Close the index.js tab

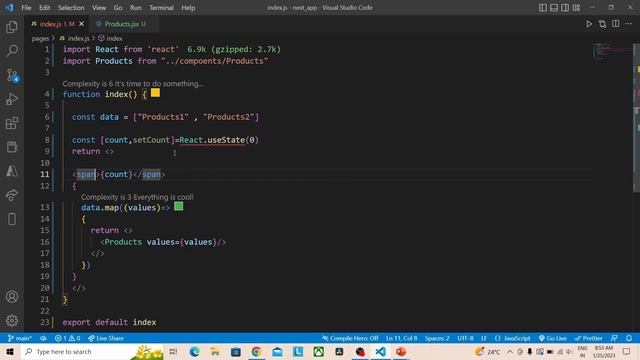coord(82,24)
